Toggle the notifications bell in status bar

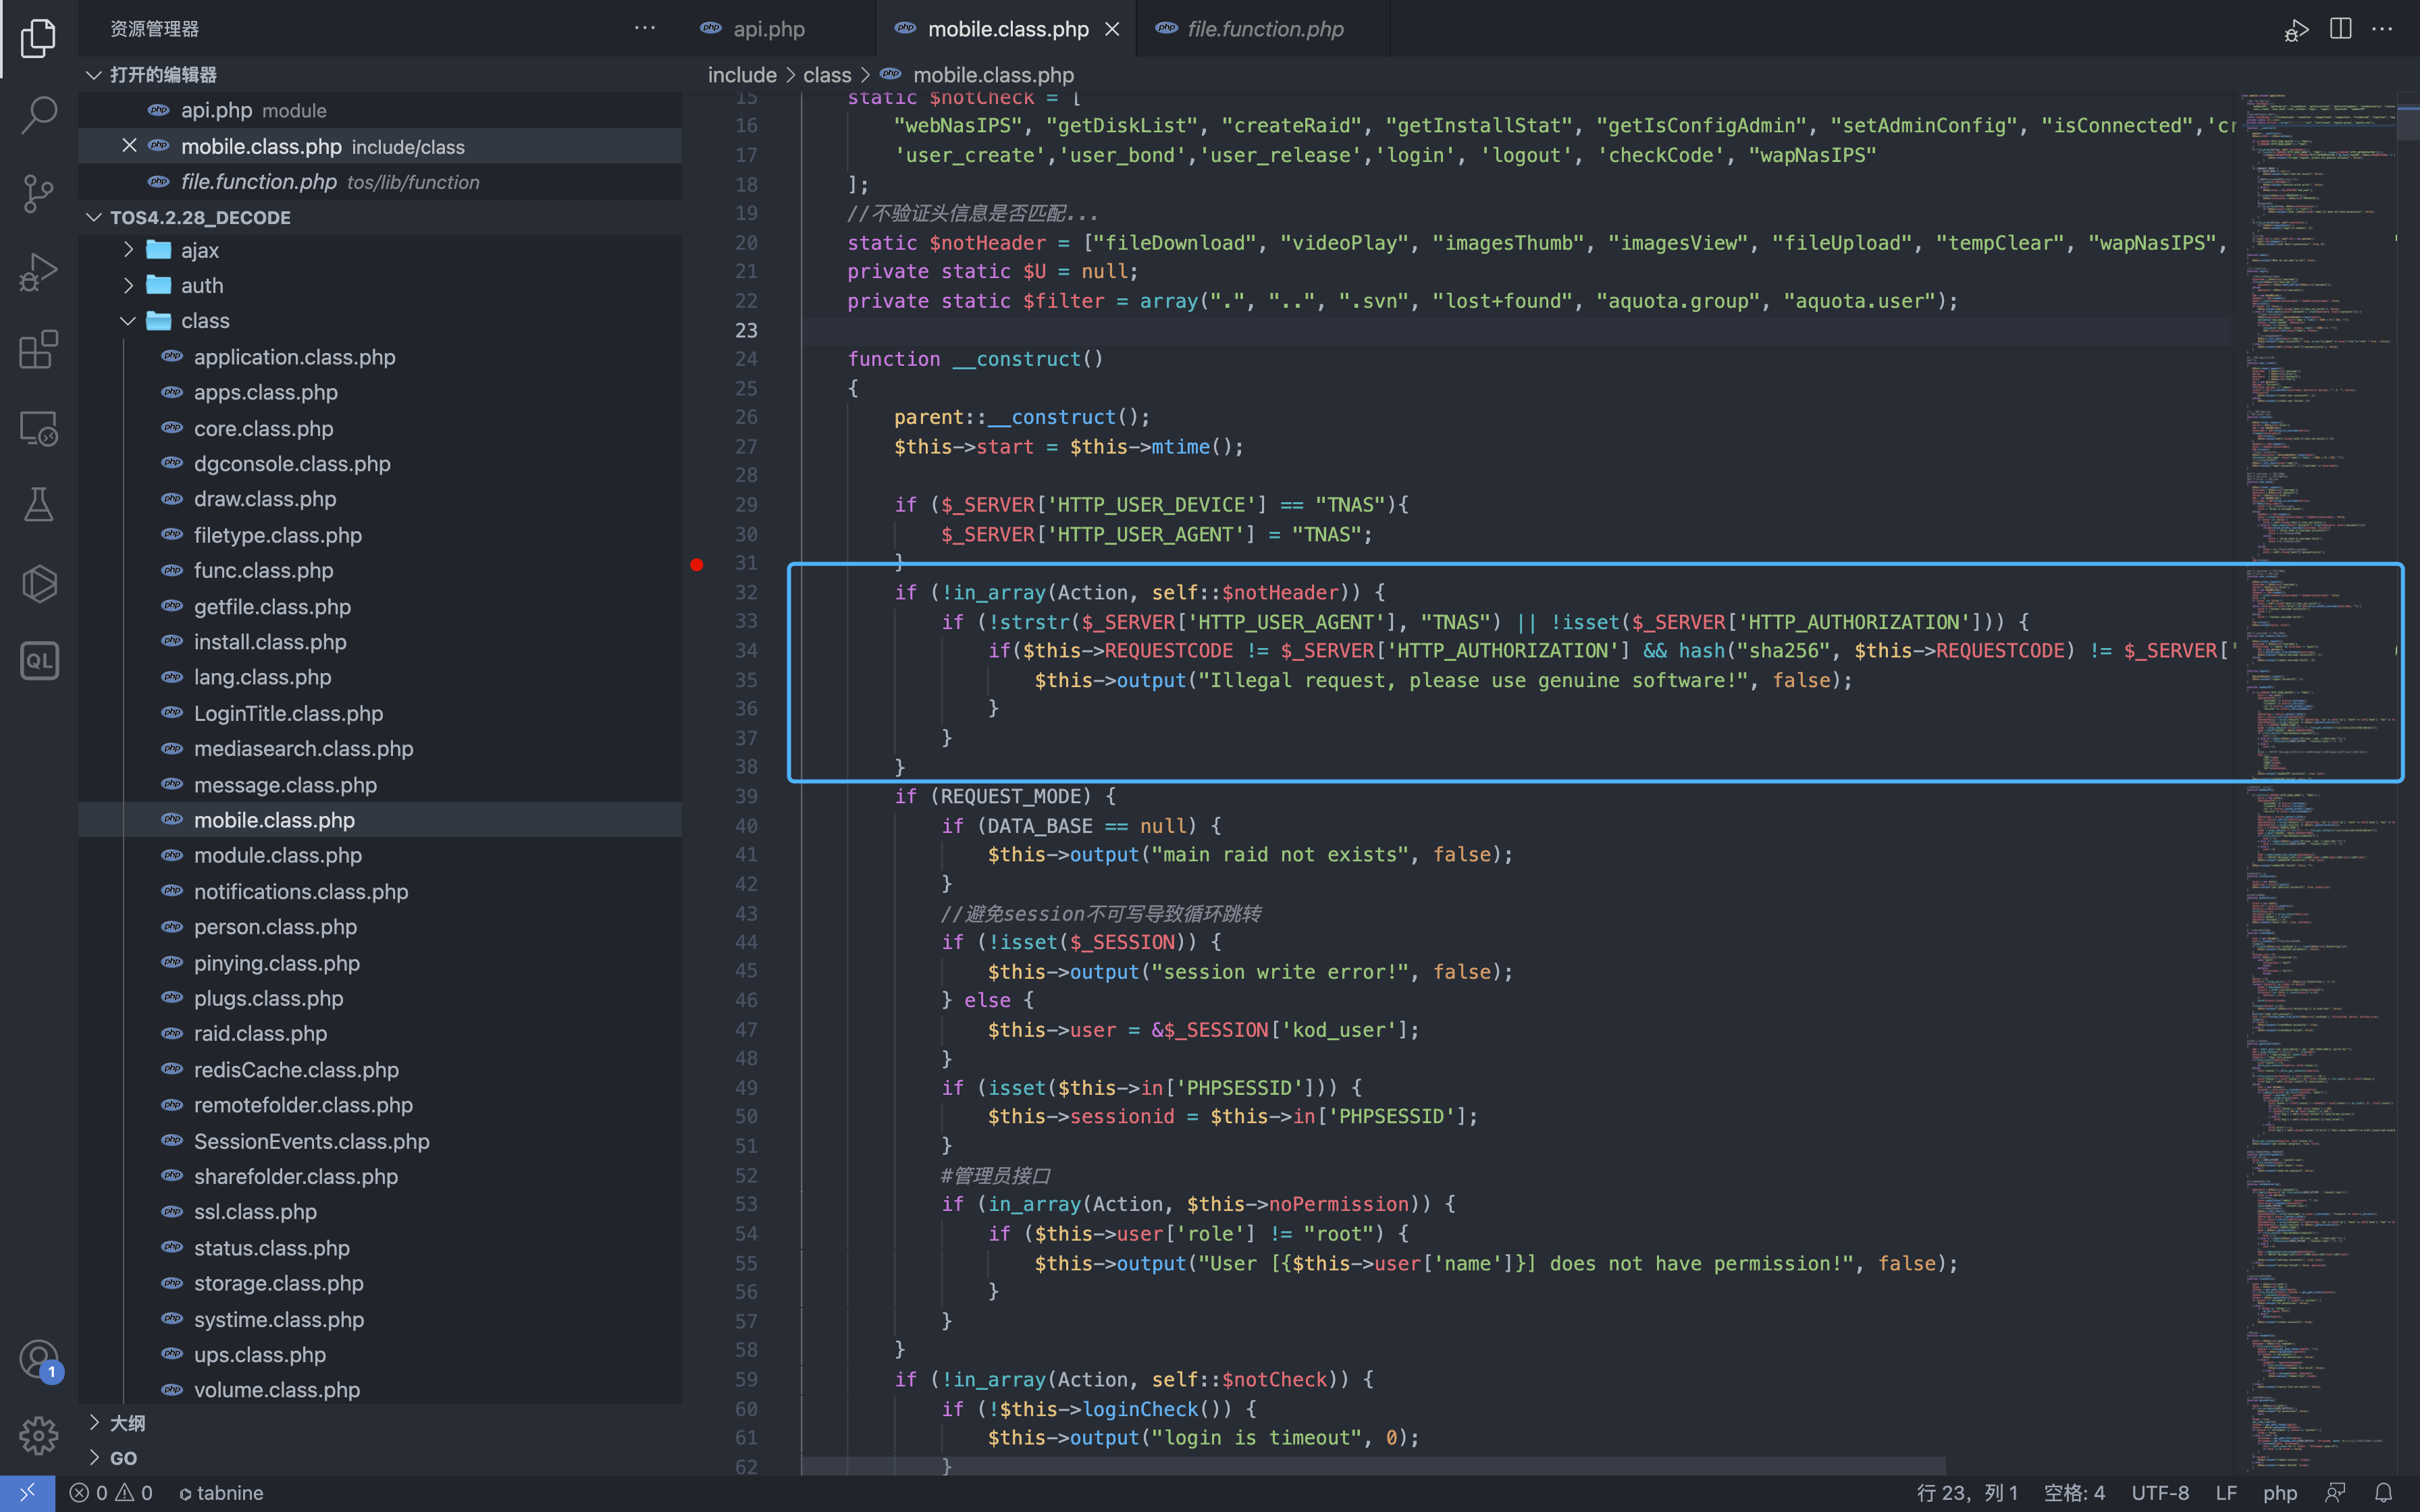[x=2384, y=1493]
